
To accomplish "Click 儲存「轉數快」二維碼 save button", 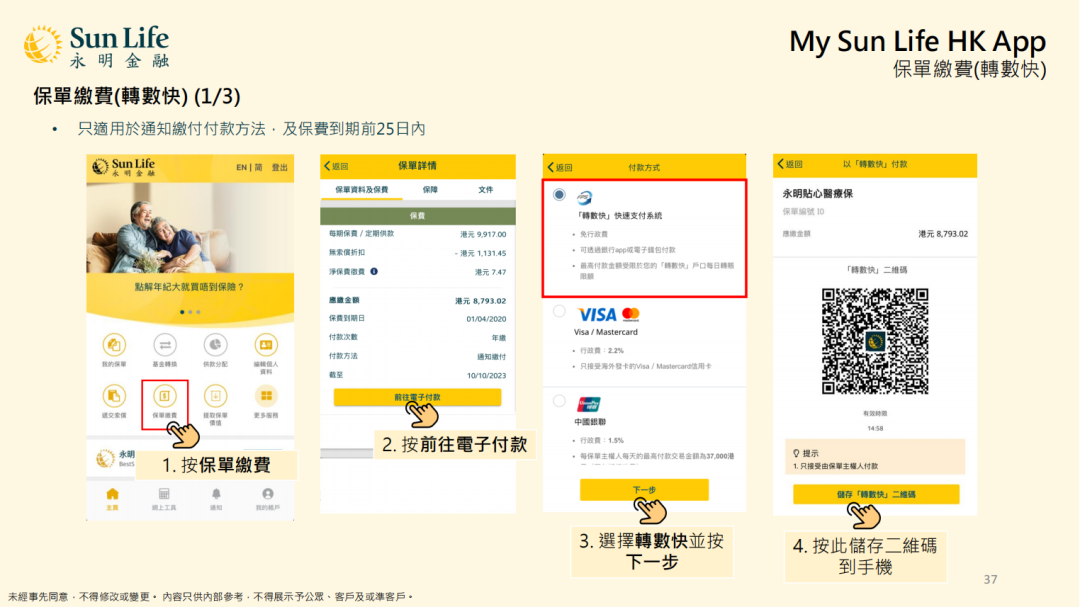I will pyautogui.click(x=876, y=494).
